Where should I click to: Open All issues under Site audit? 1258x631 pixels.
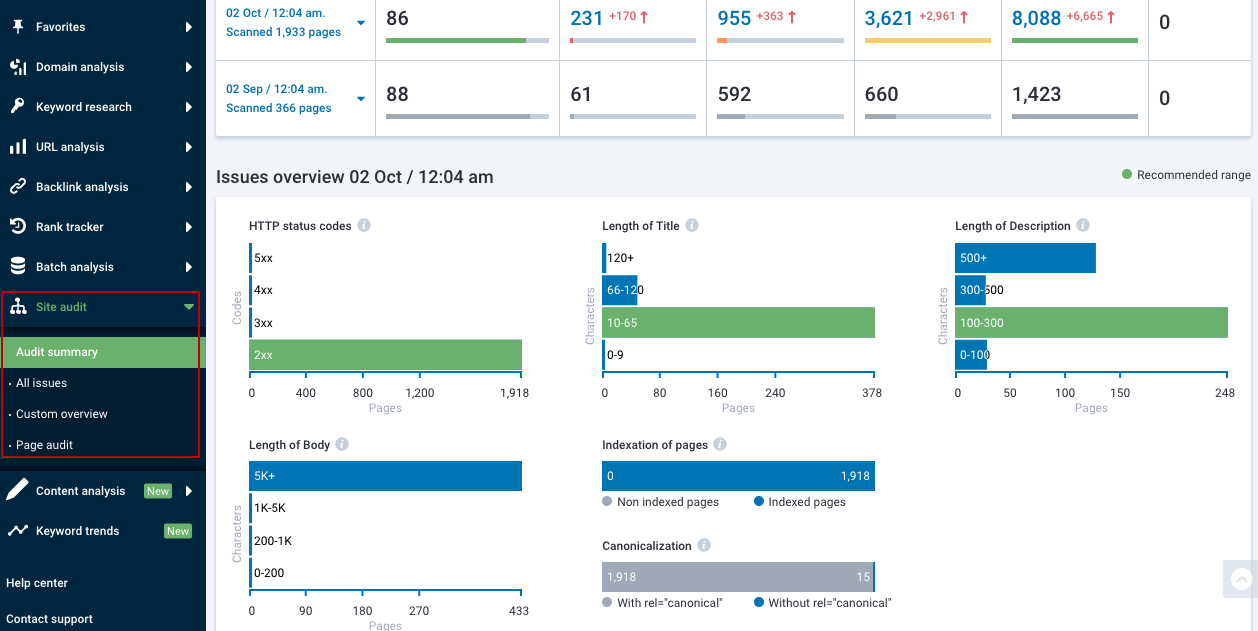coord(42,383)
